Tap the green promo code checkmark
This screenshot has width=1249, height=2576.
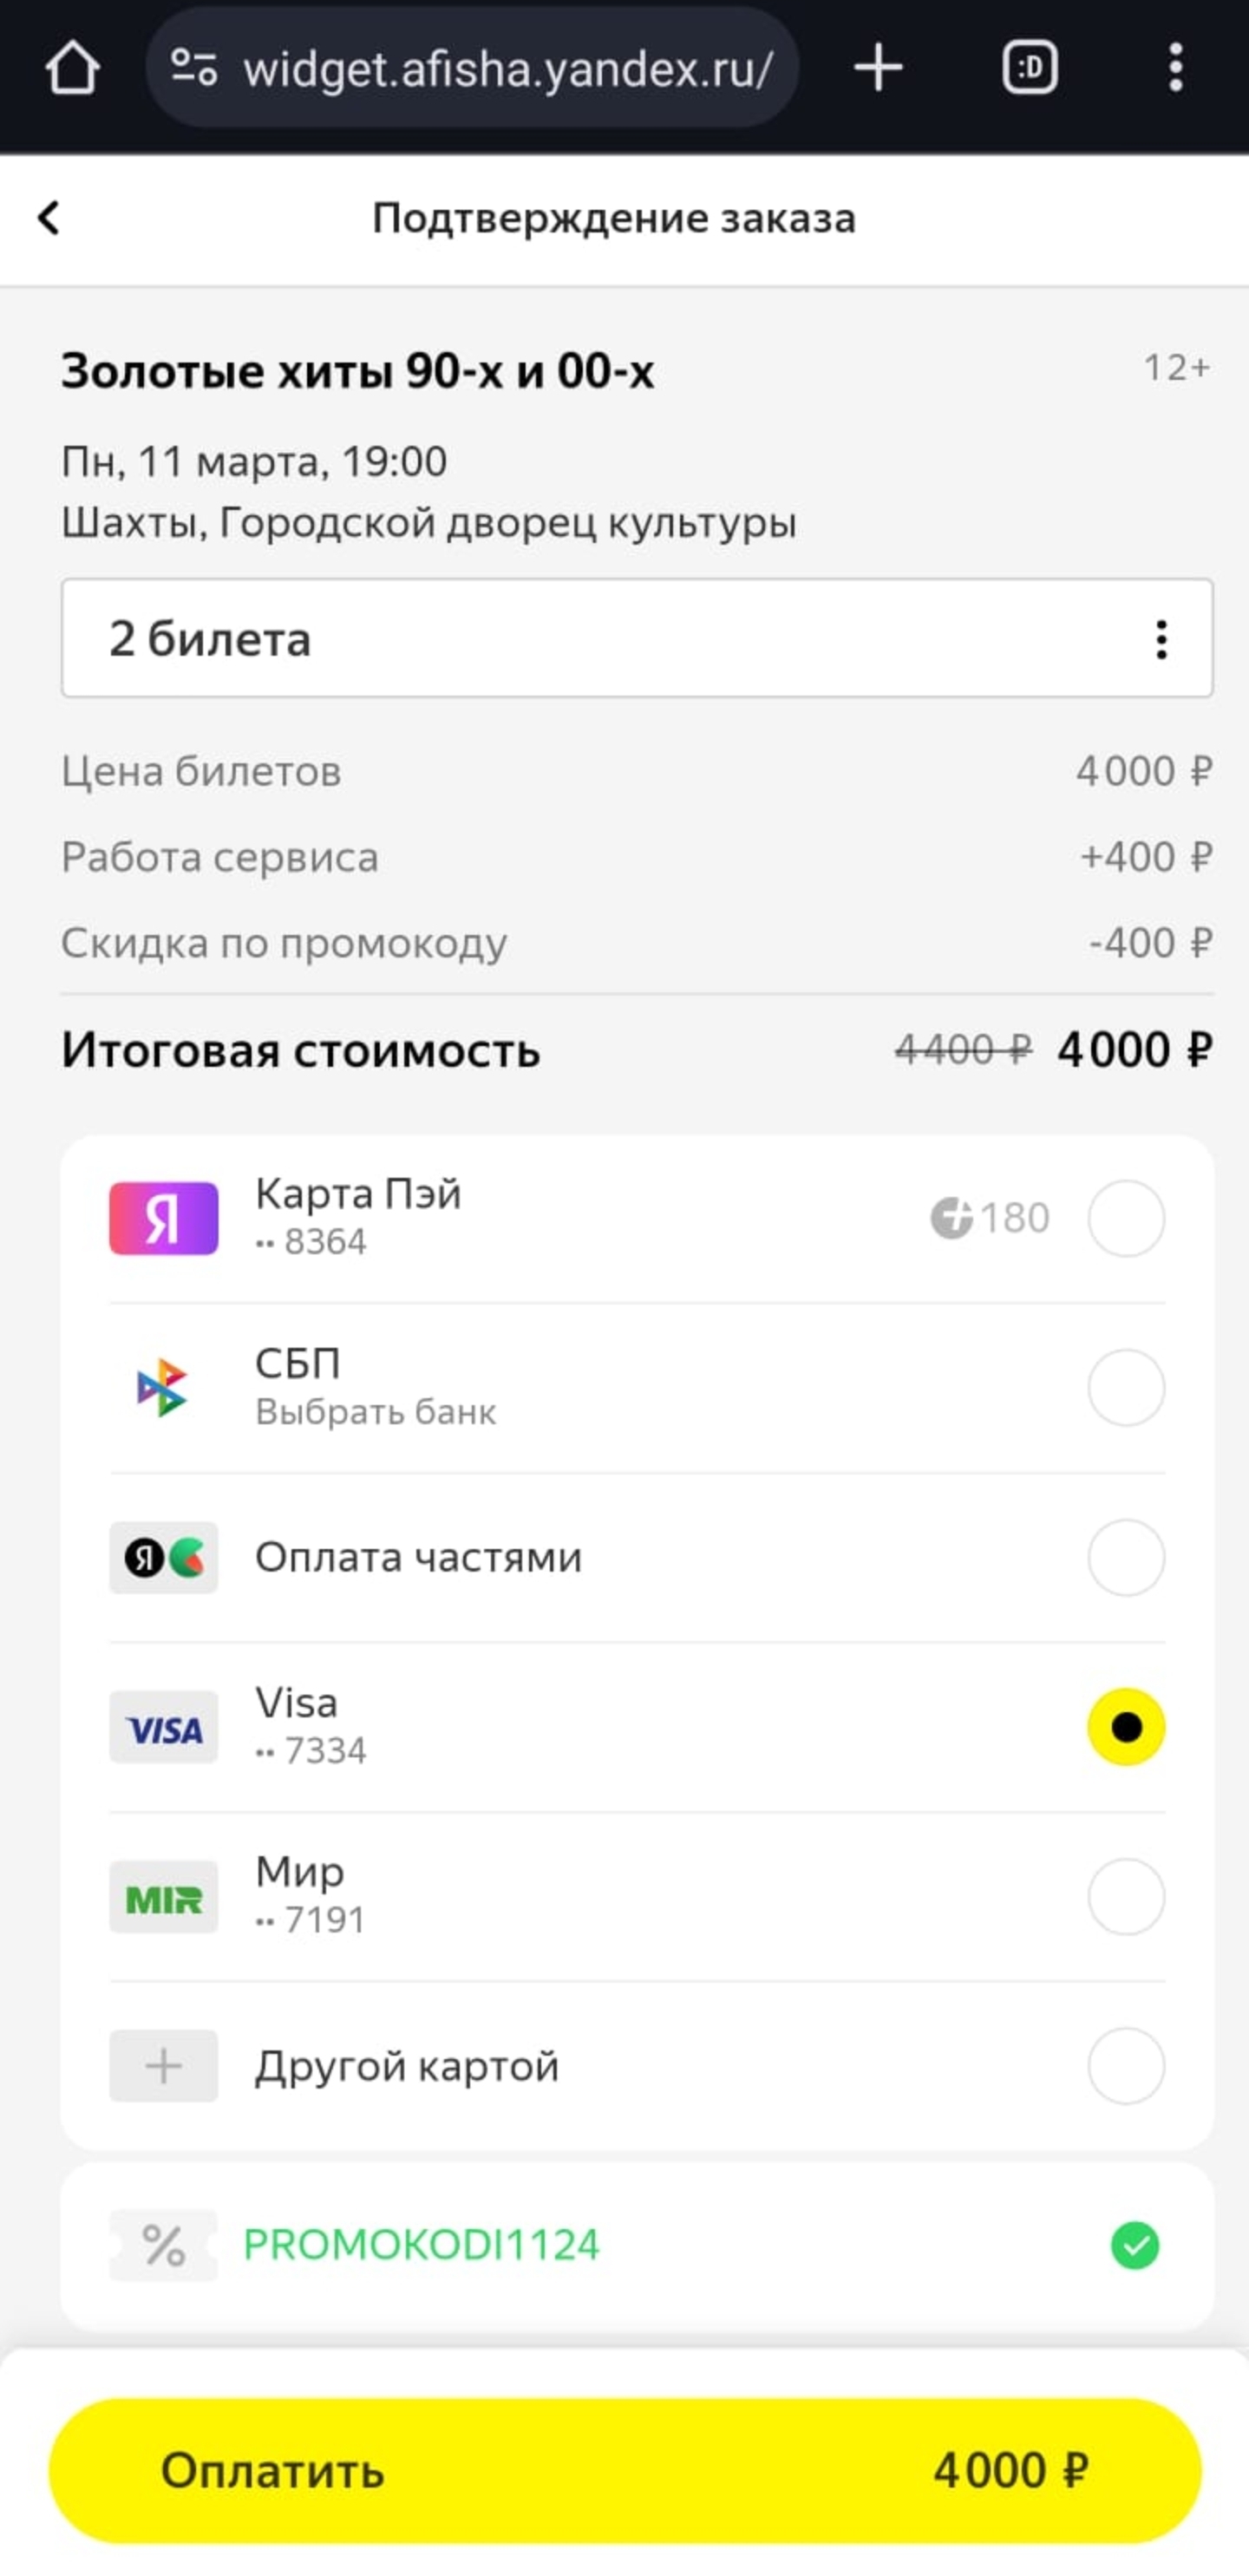[x=1135, y=2245]
